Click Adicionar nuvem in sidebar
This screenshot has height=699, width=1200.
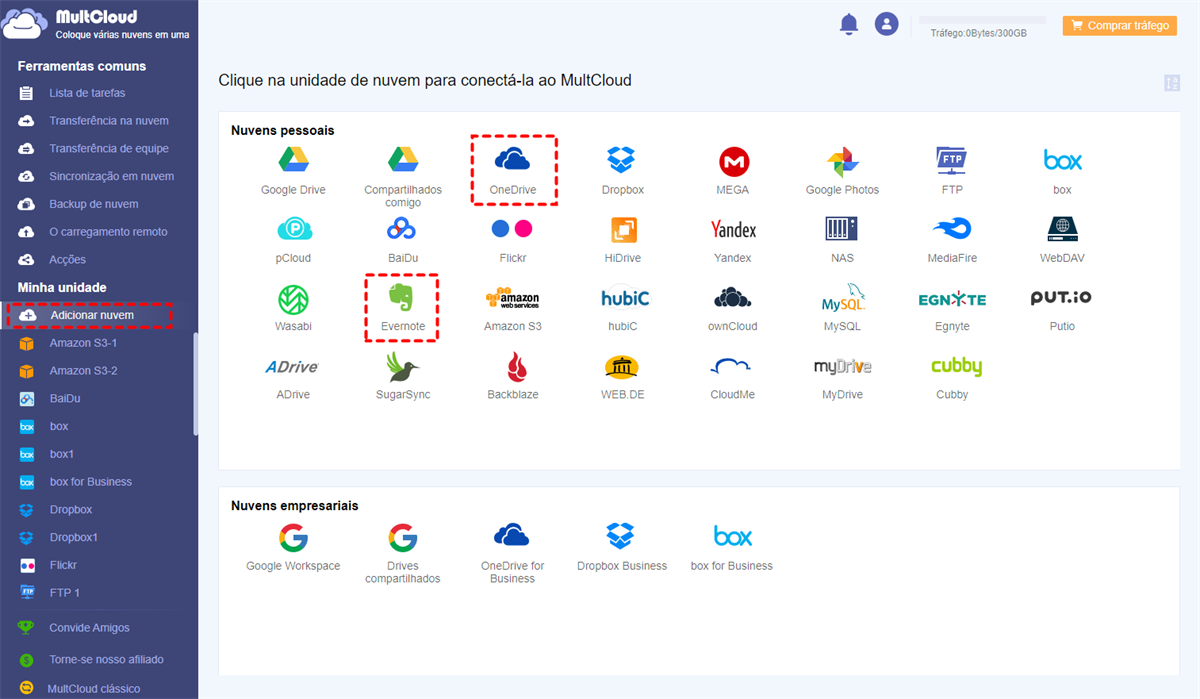[x=90, y=315]
